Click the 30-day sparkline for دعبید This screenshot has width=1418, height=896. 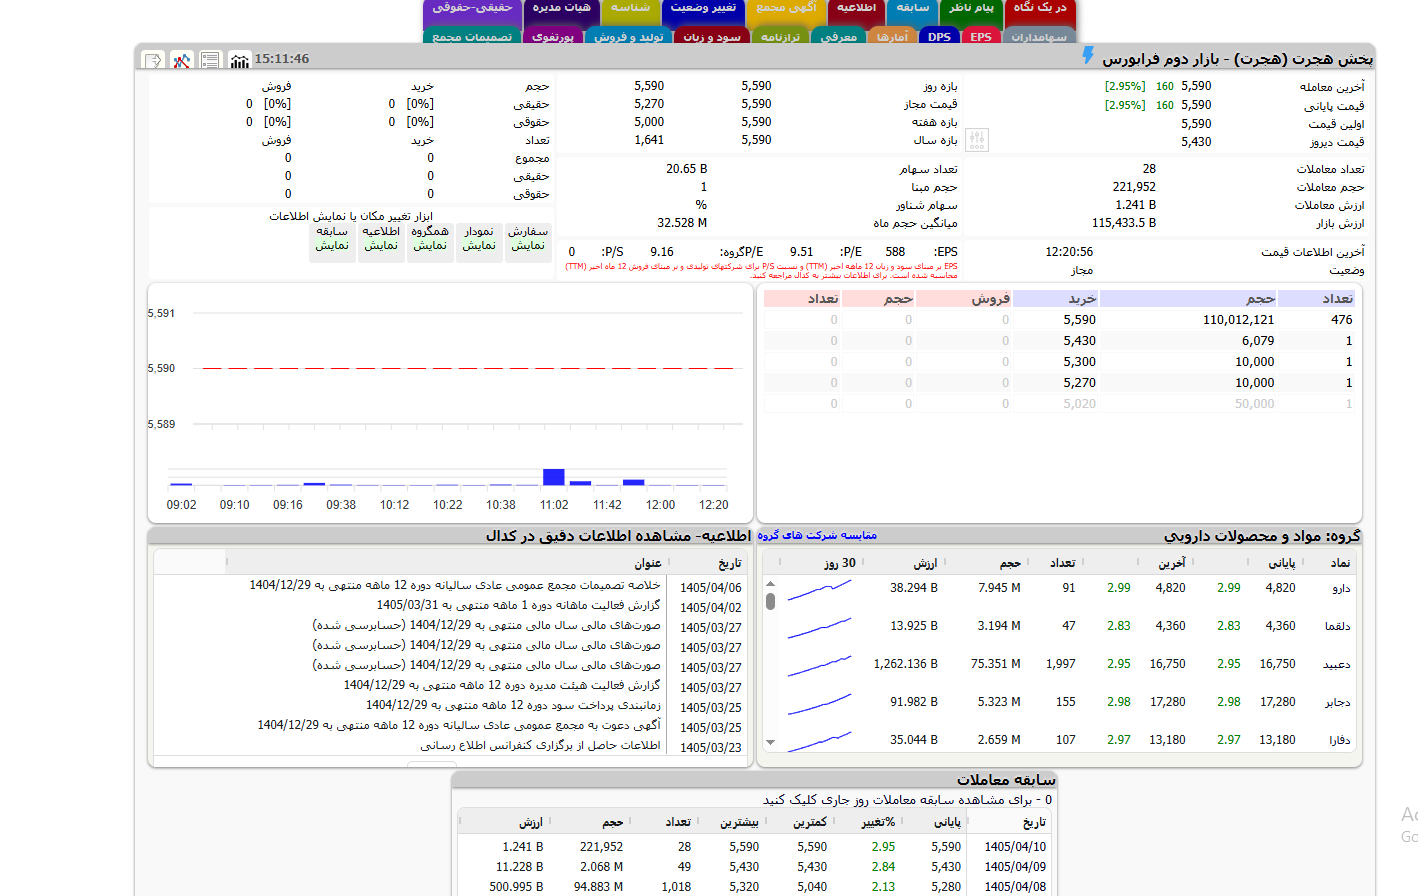(819, 664)
